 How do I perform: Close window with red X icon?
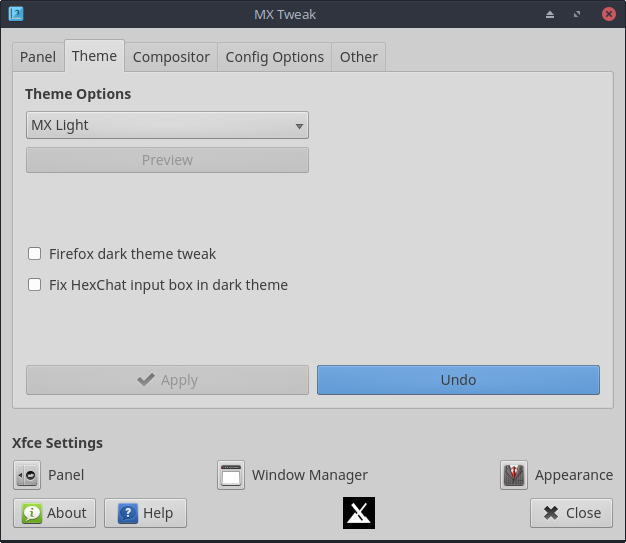608,14
